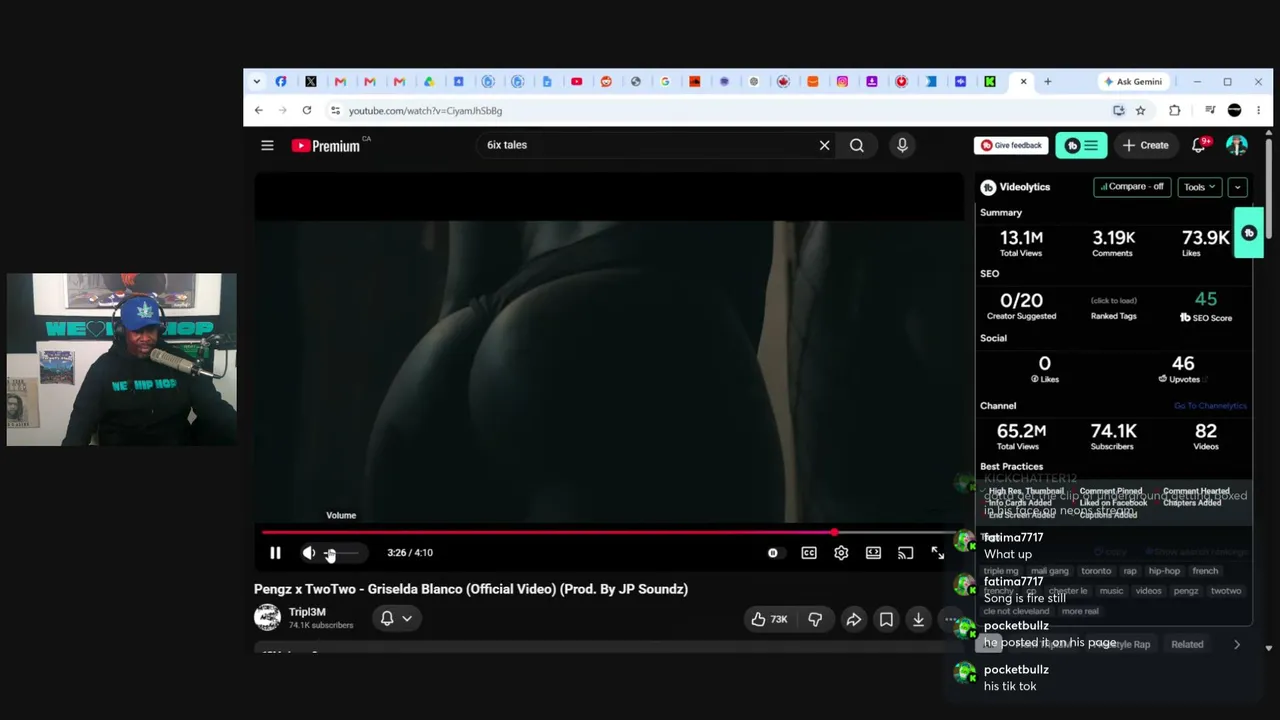View site information icon in address bar

tap(335, 110)
